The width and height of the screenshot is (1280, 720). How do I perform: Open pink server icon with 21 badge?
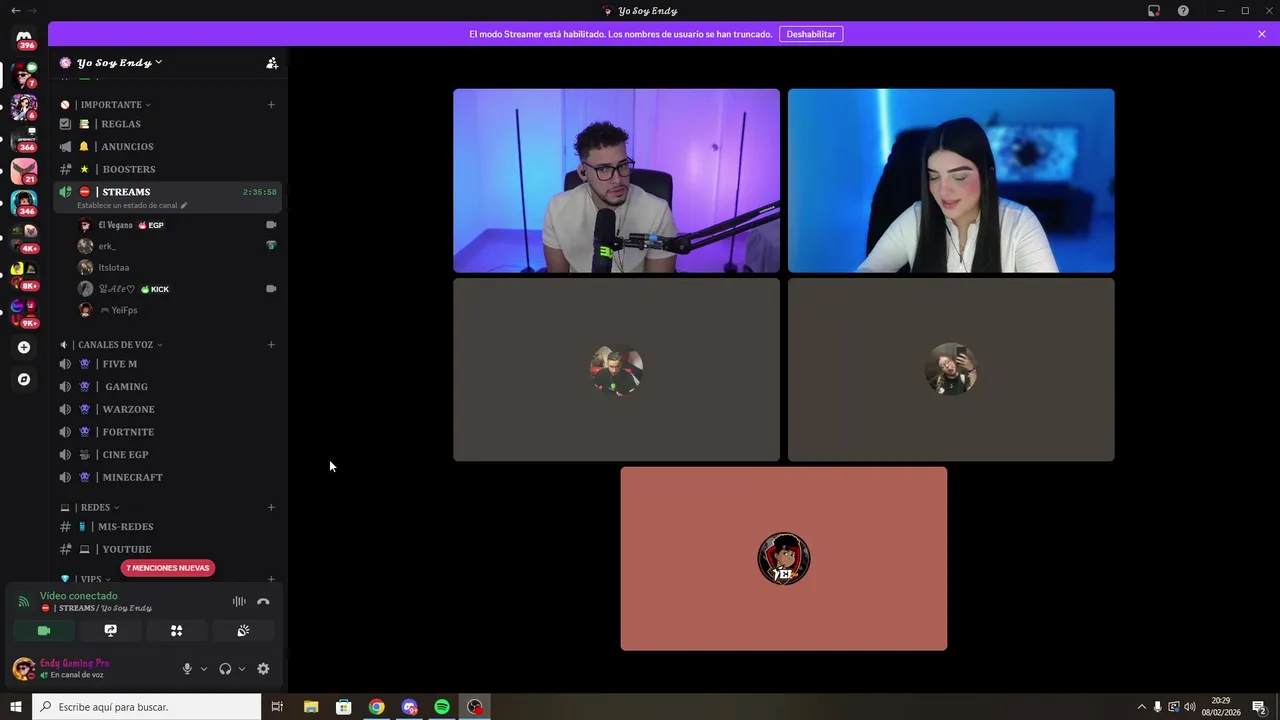24,171
